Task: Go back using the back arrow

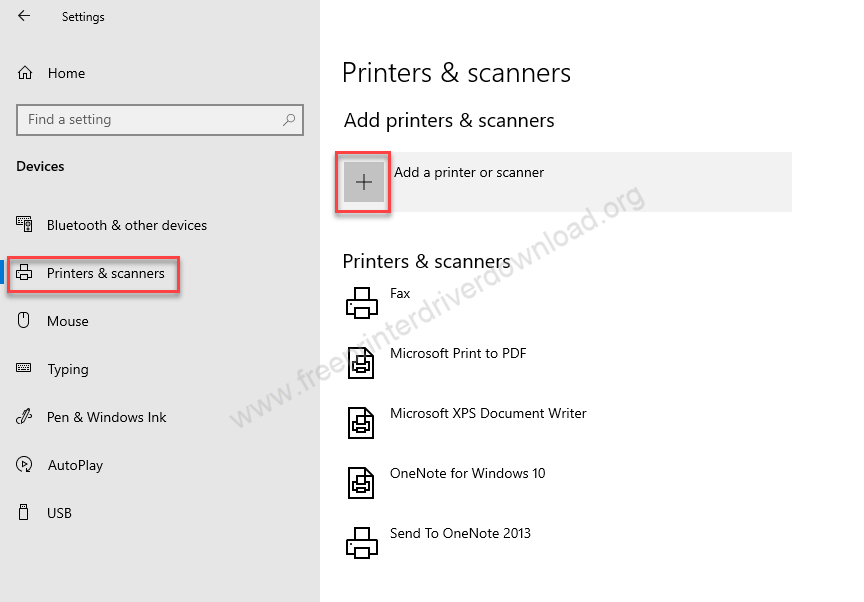Action: click(24, 16)
